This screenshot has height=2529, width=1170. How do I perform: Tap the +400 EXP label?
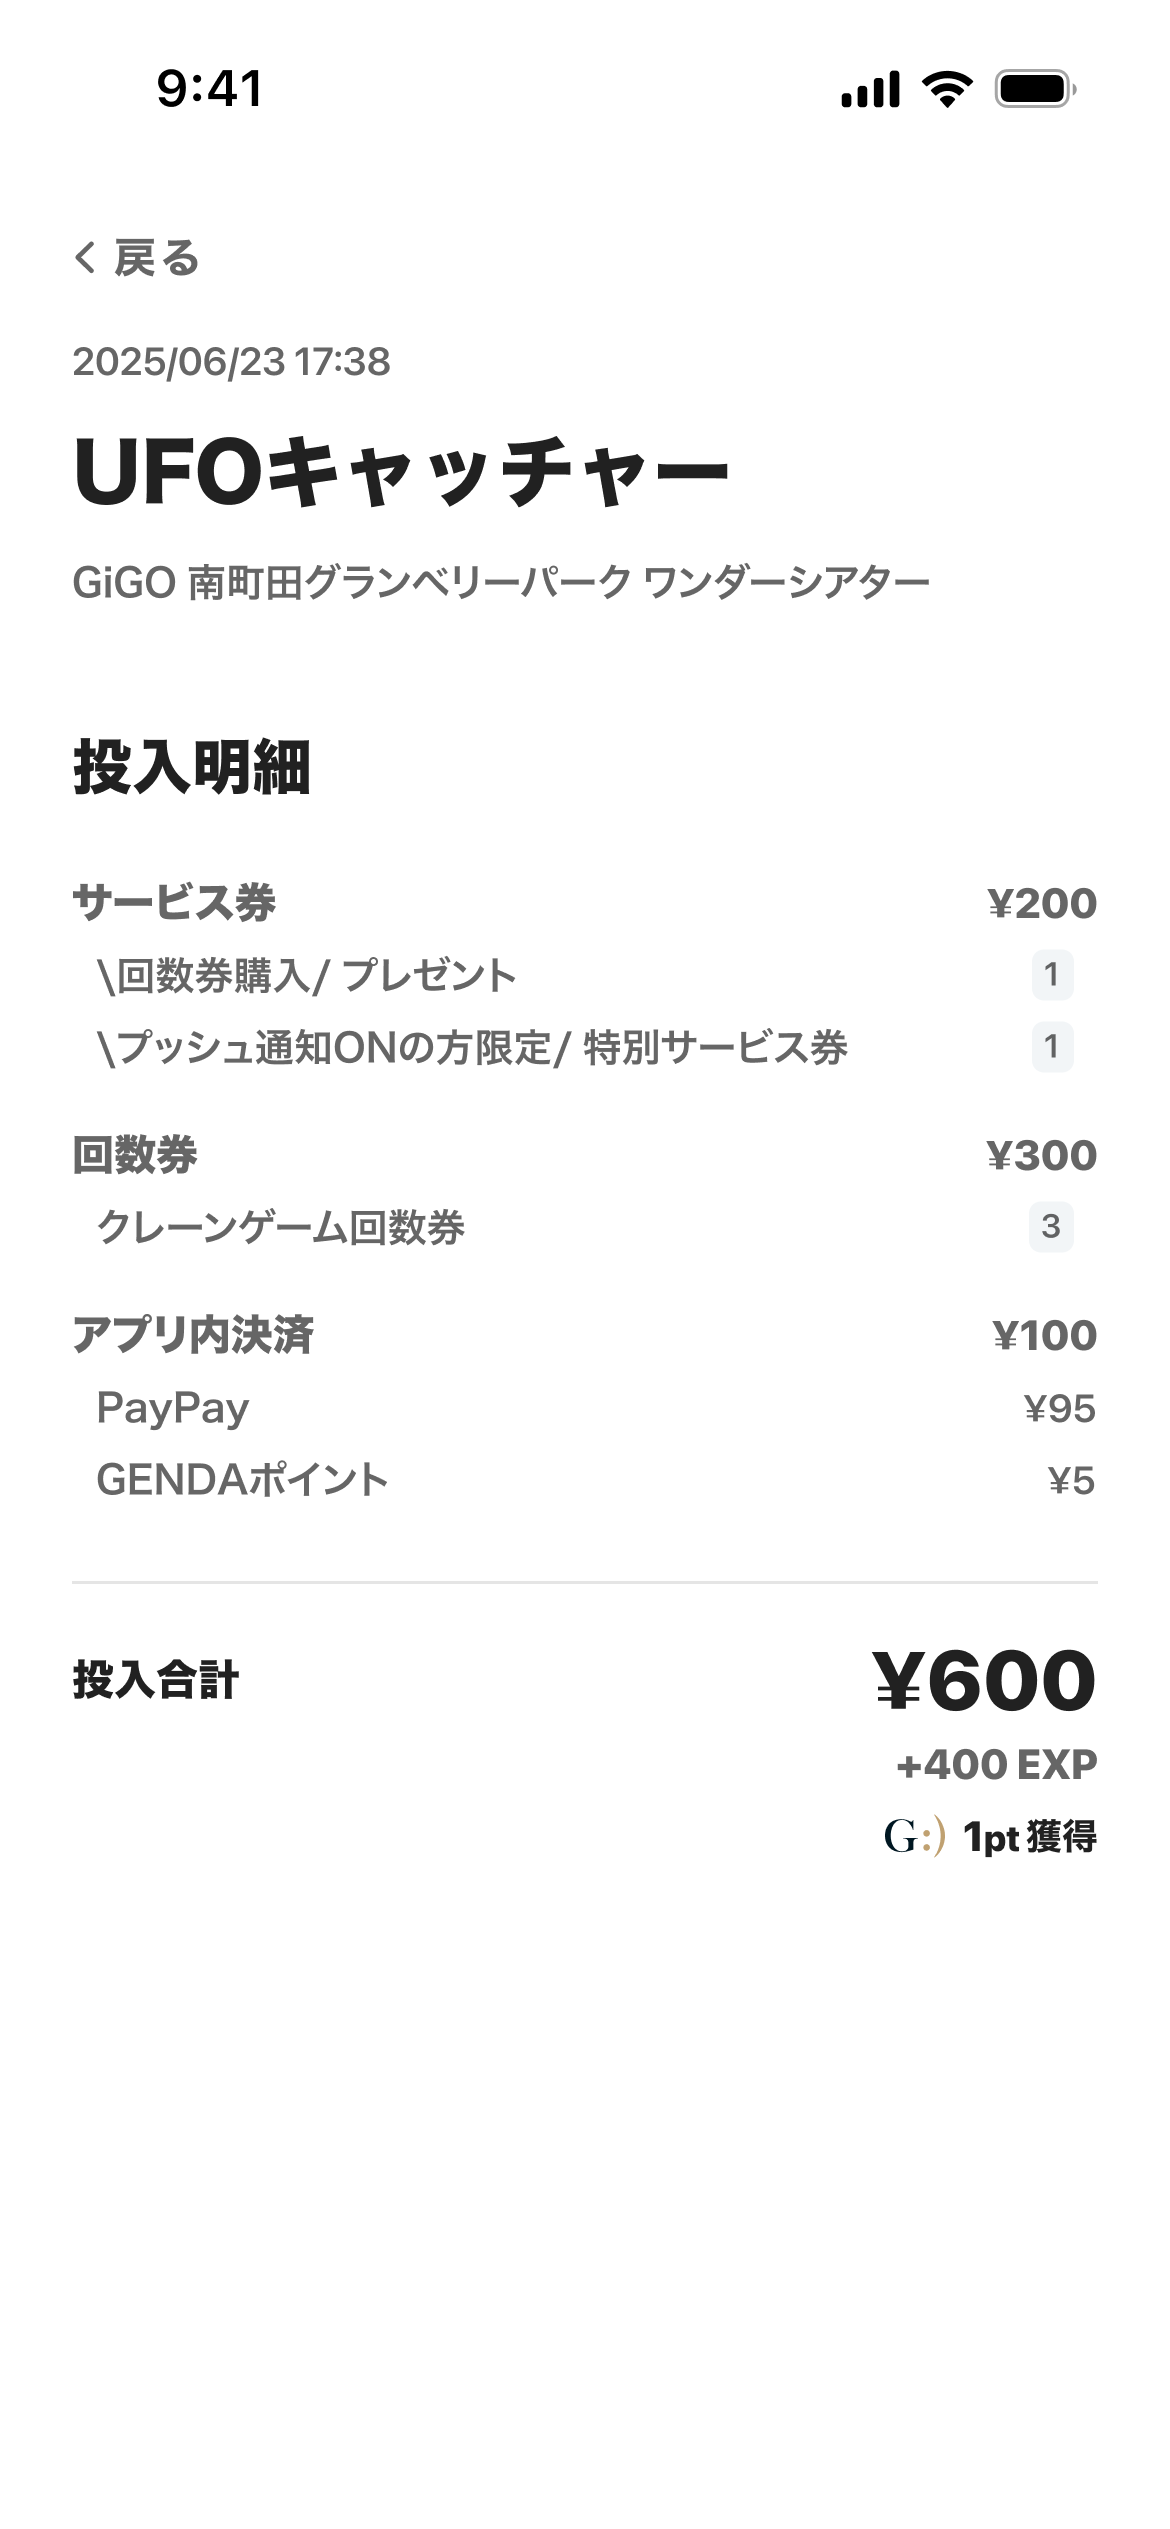click(997, 1766)
